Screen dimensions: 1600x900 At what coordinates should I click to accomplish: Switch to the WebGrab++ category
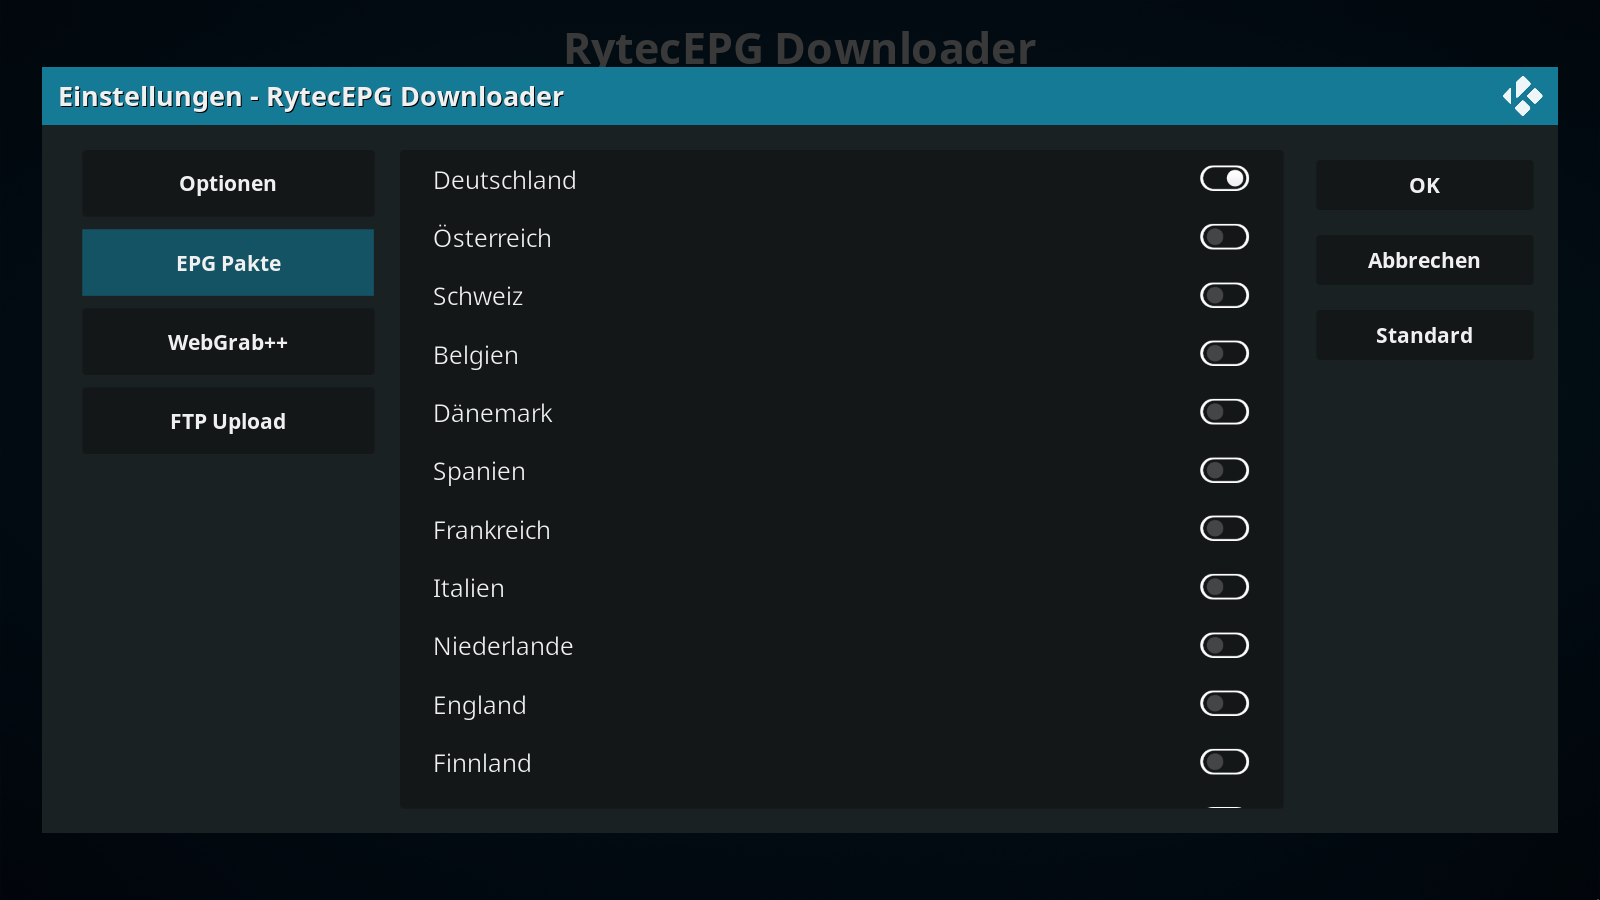(228, 342)
